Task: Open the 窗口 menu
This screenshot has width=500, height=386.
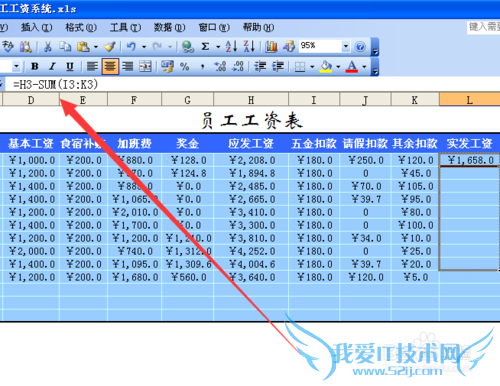Action: click(x=214, y=27)
